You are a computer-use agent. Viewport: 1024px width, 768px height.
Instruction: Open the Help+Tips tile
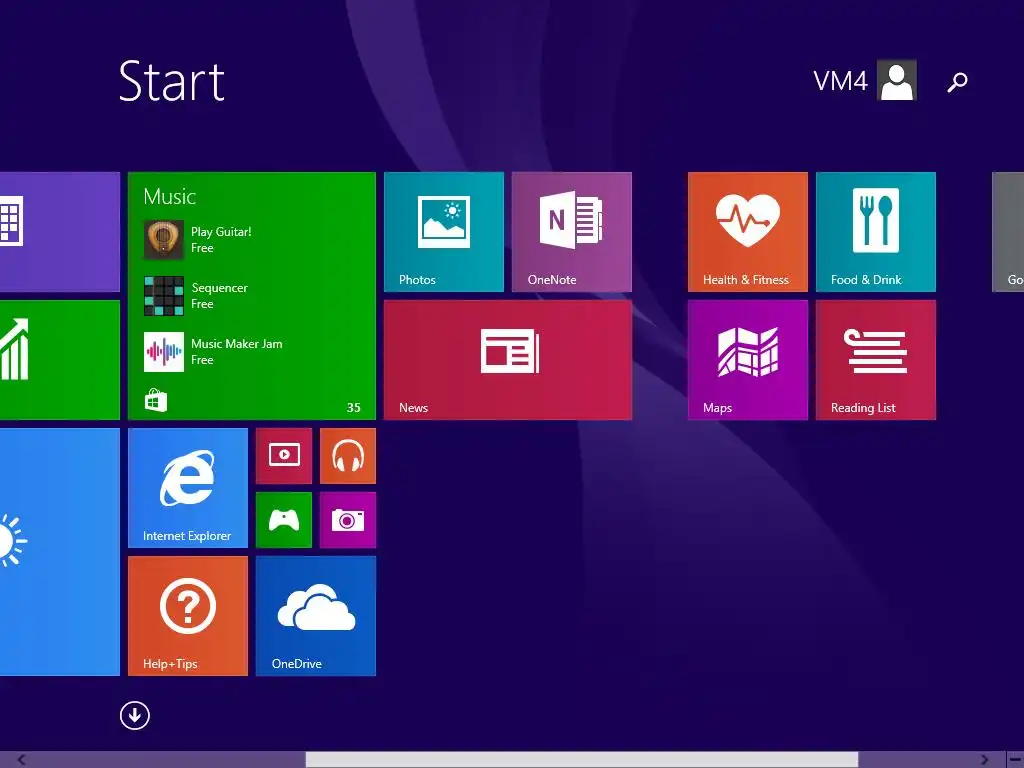click(x=188, y=616)
